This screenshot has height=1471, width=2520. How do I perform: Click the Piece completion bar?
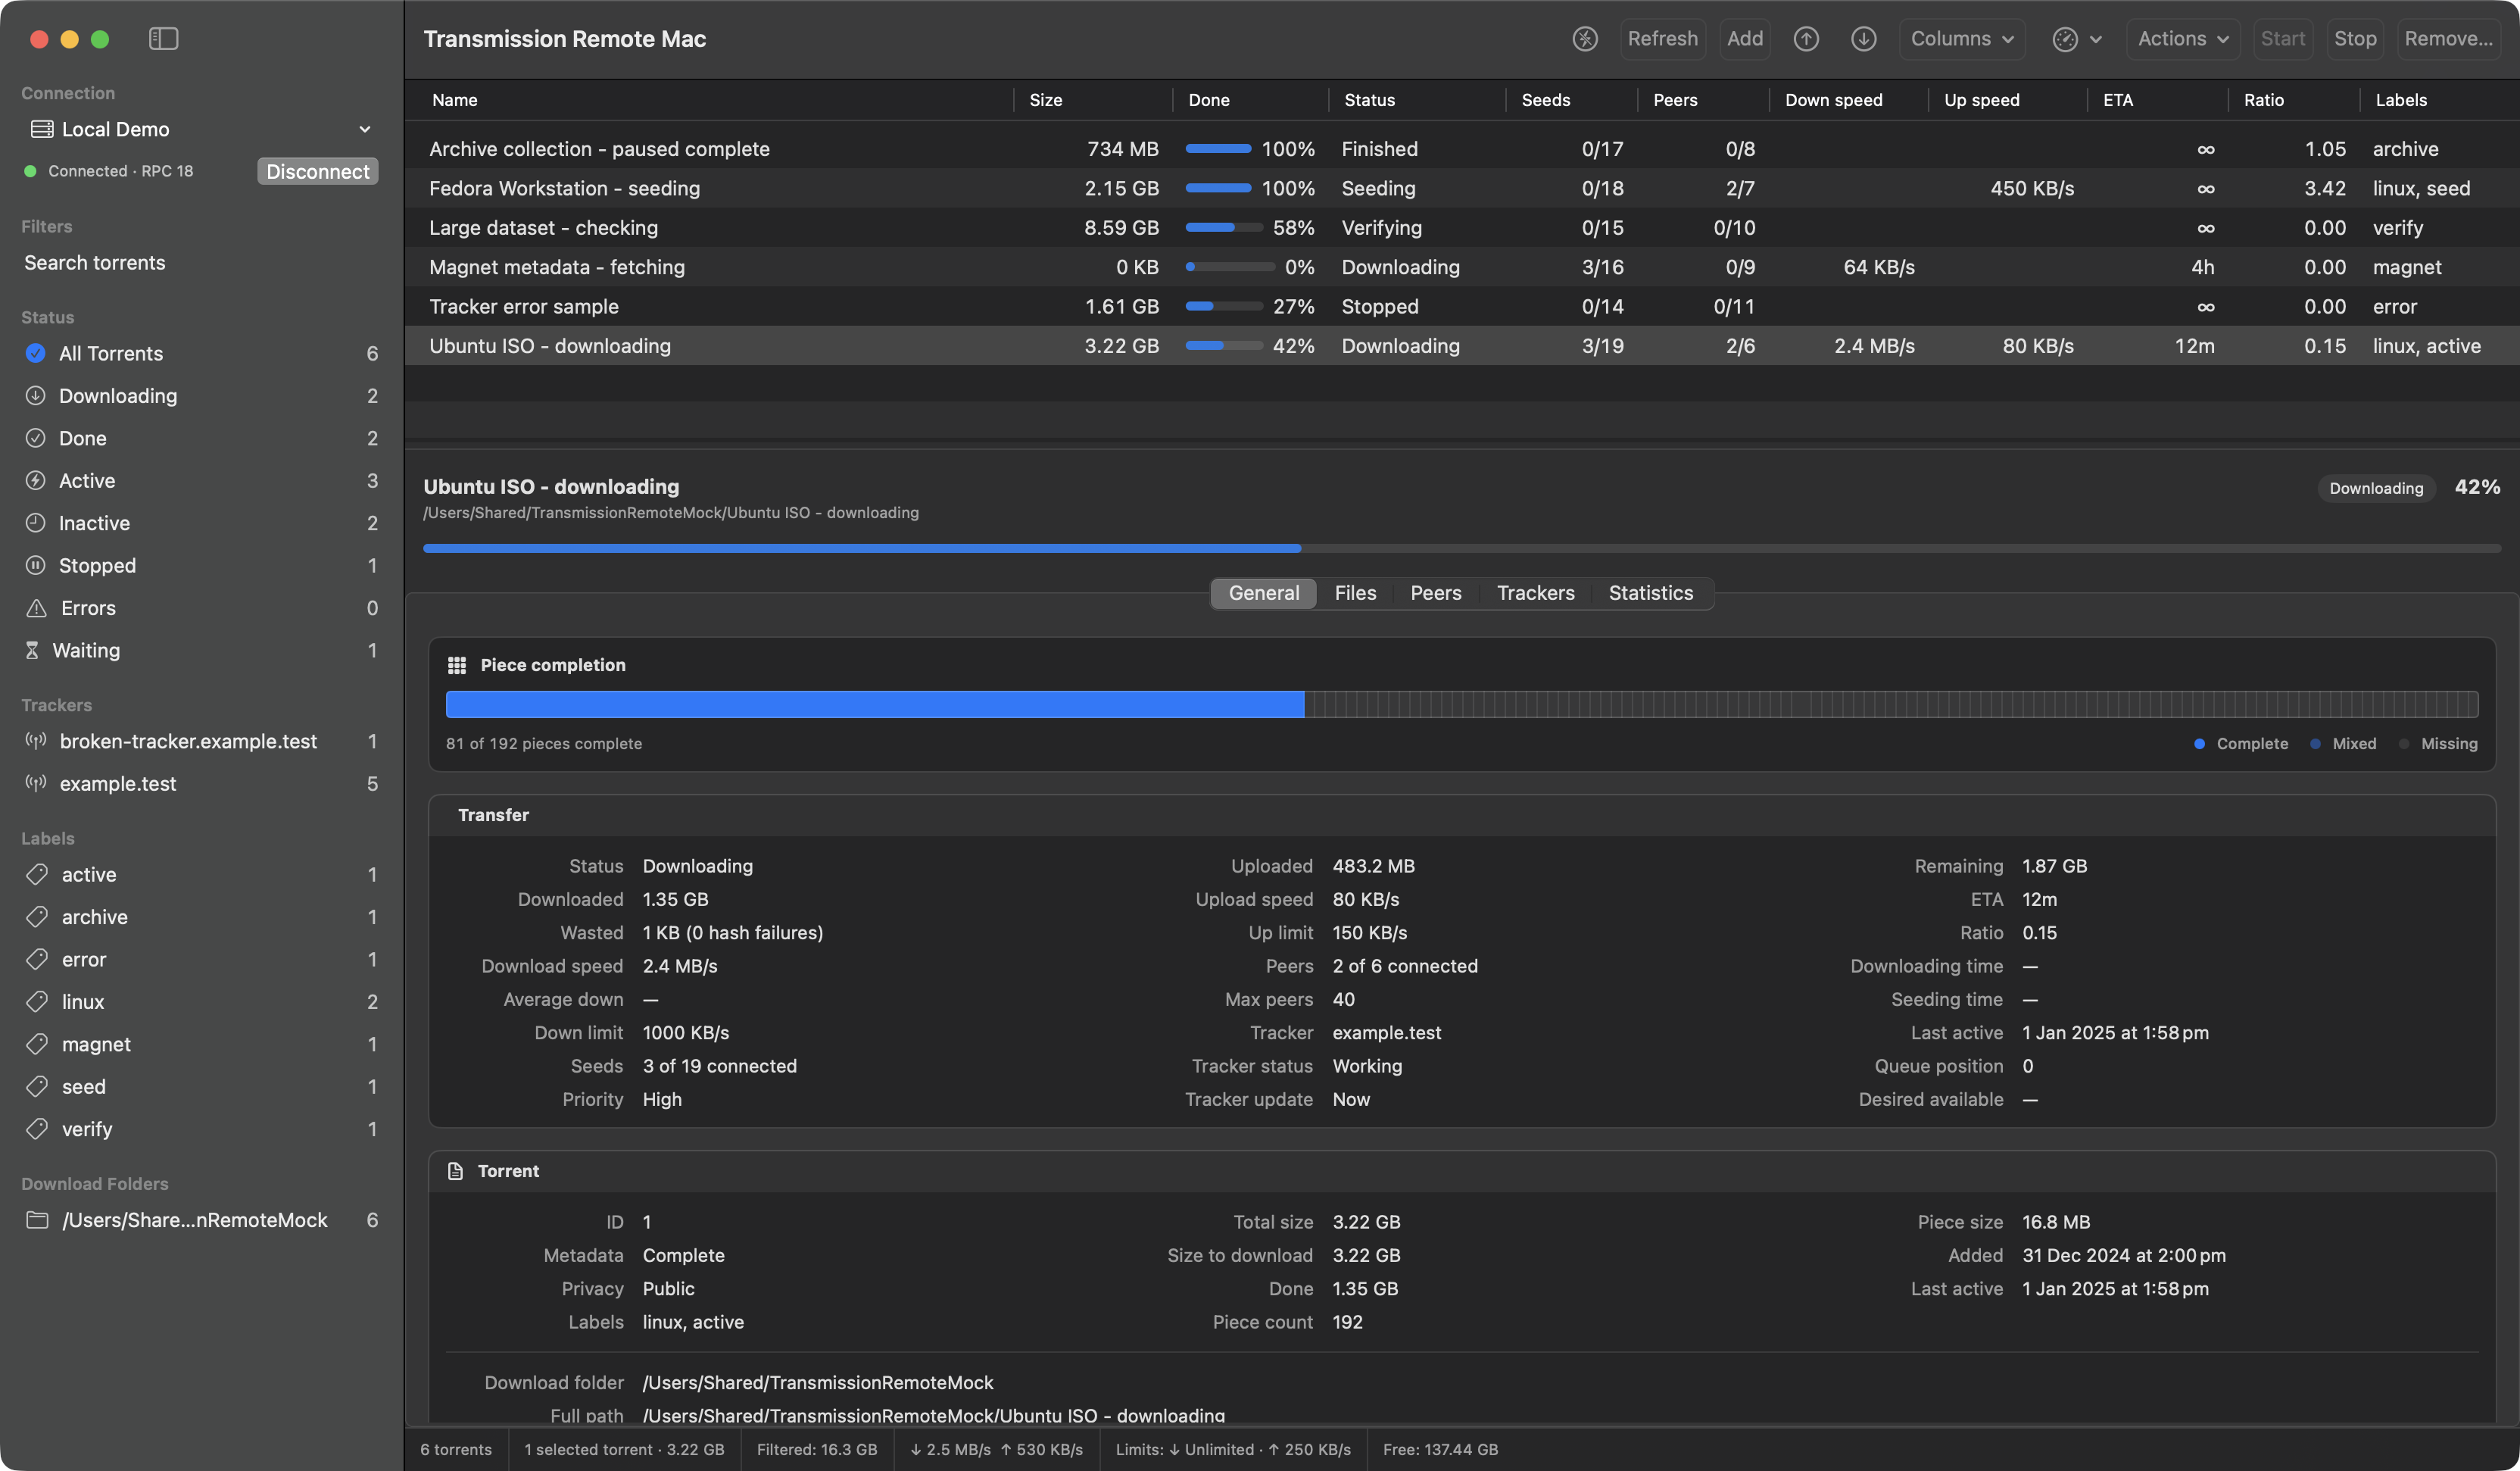[1462, 704]
